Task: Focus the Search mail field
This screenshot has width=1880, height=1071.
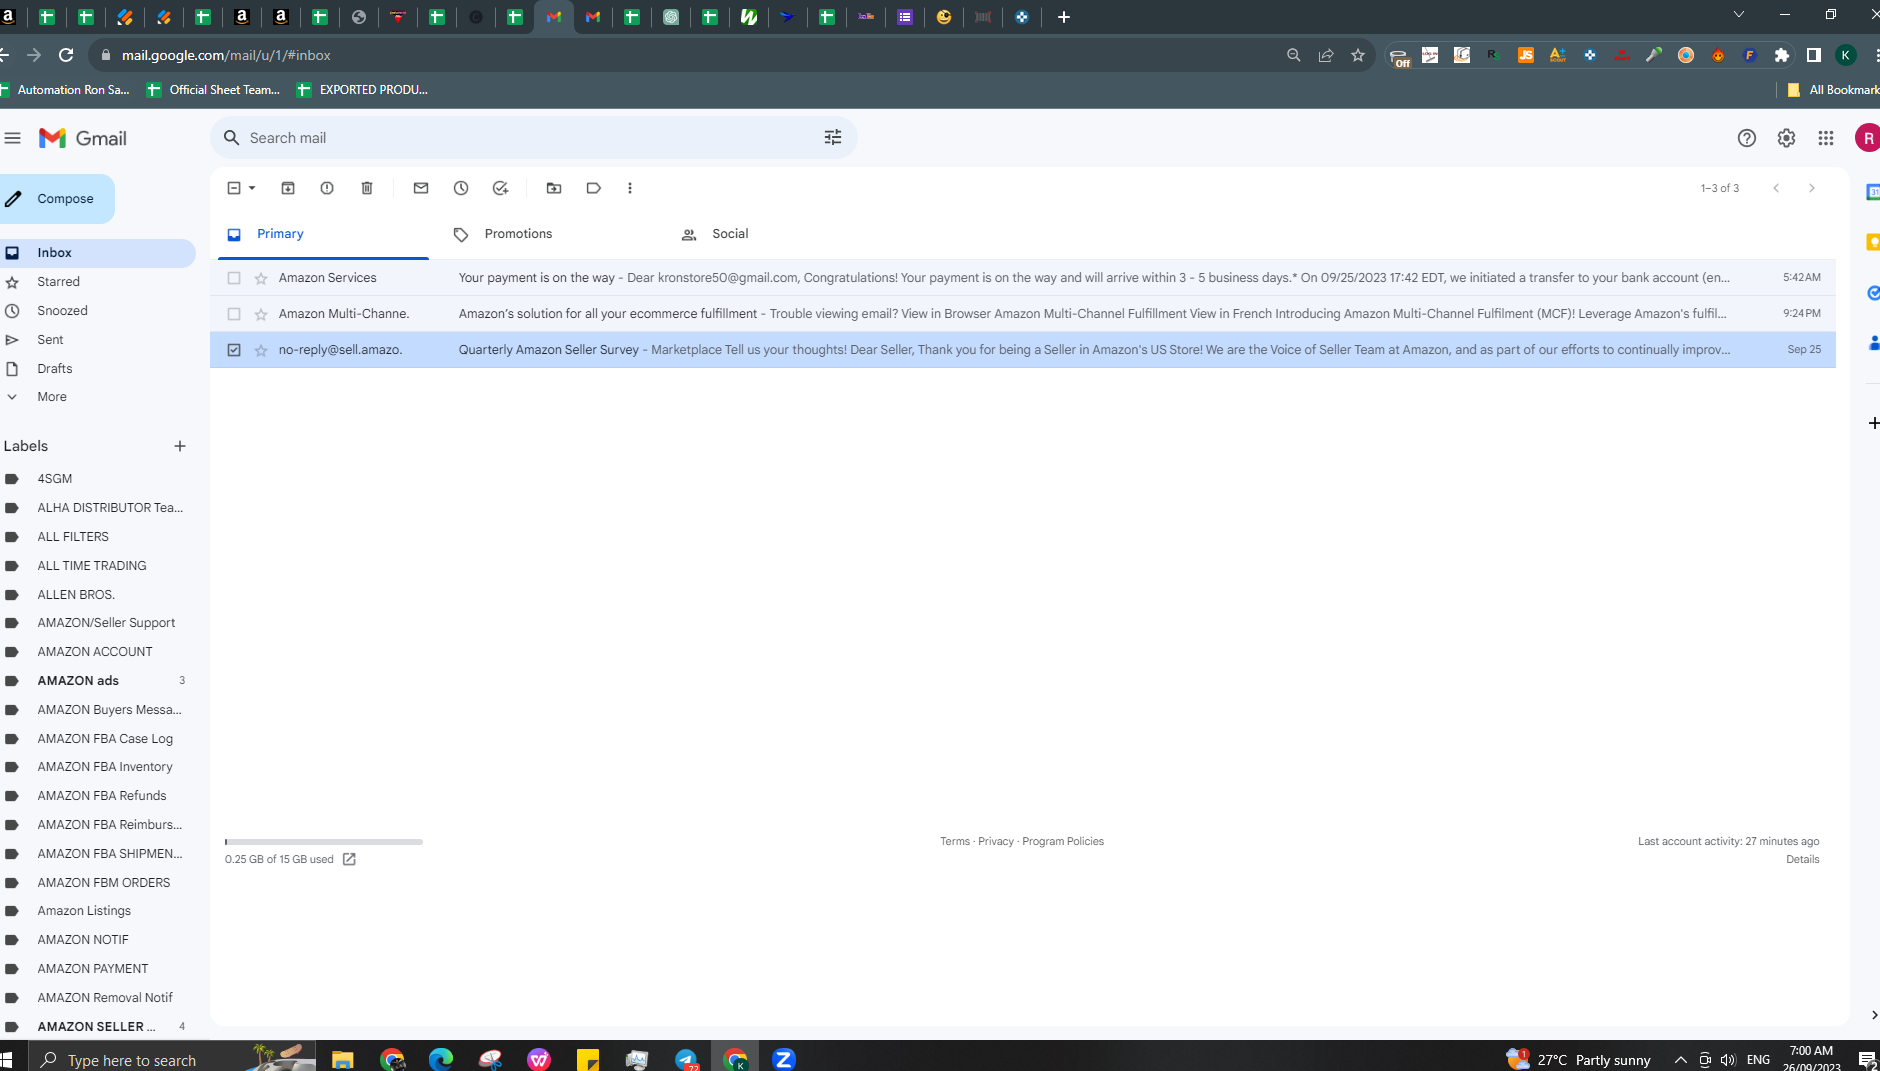Action: pos(534,138)
